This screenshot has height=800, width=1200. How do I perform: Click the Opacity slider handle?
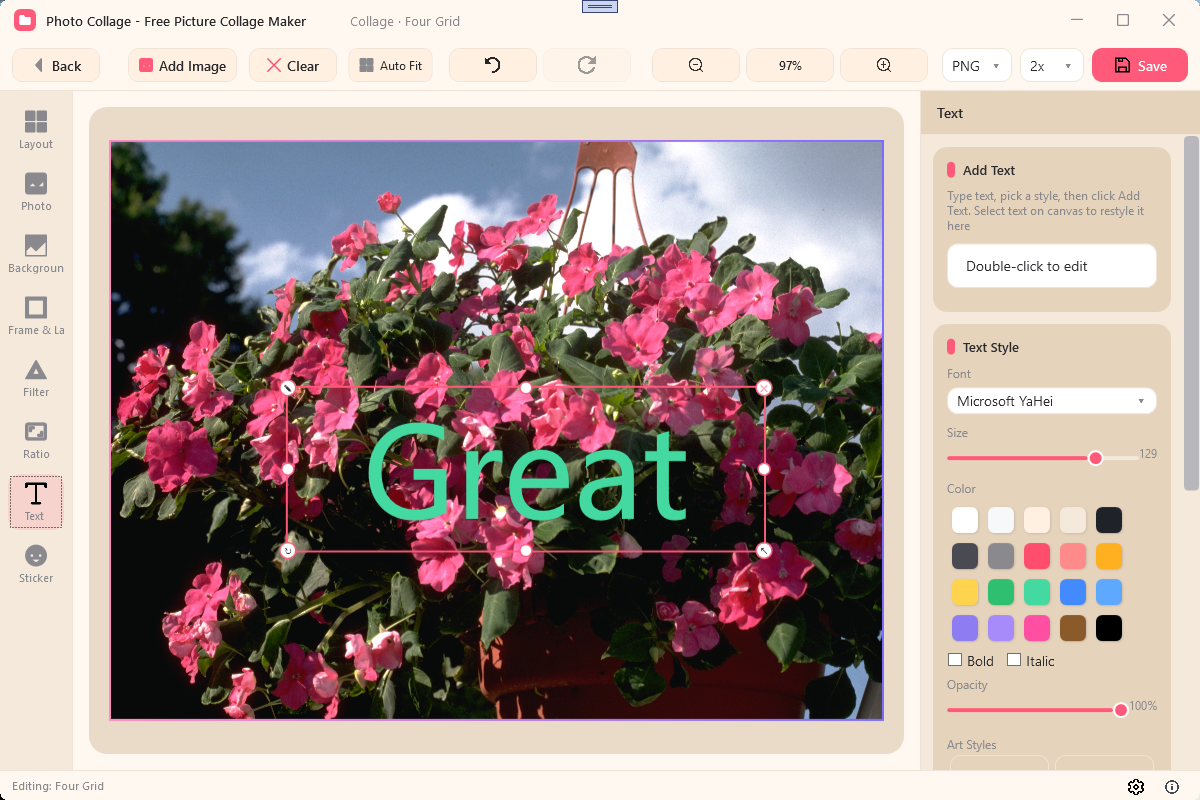point(1121,710)
